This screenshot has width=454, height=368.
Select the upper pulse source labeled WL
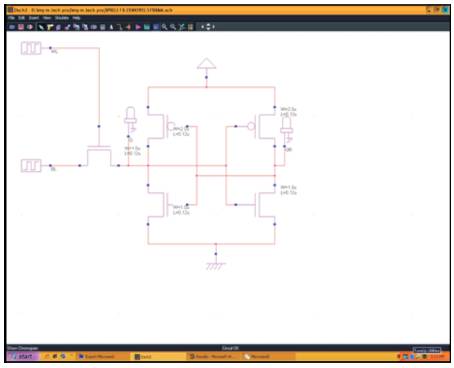[x=31, y=48]
